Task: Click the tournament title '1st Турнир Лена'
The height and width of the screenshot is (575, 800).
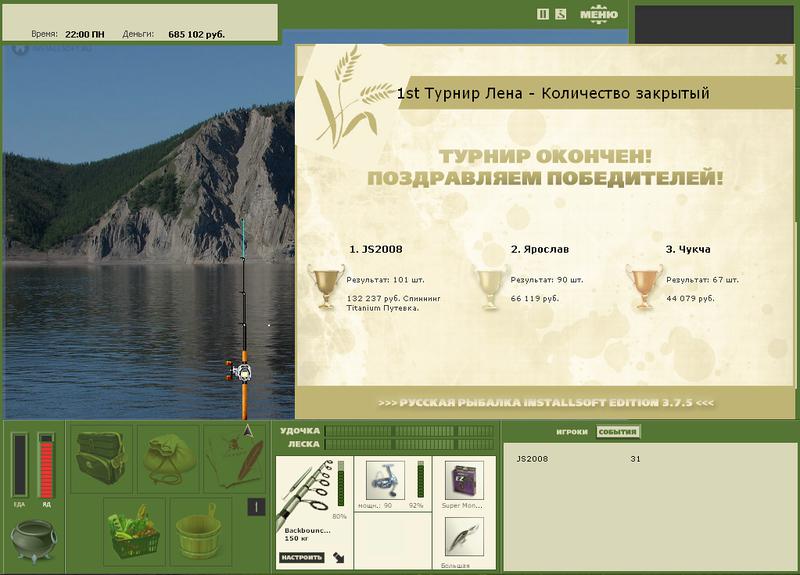Action: [x=459, y=93]
